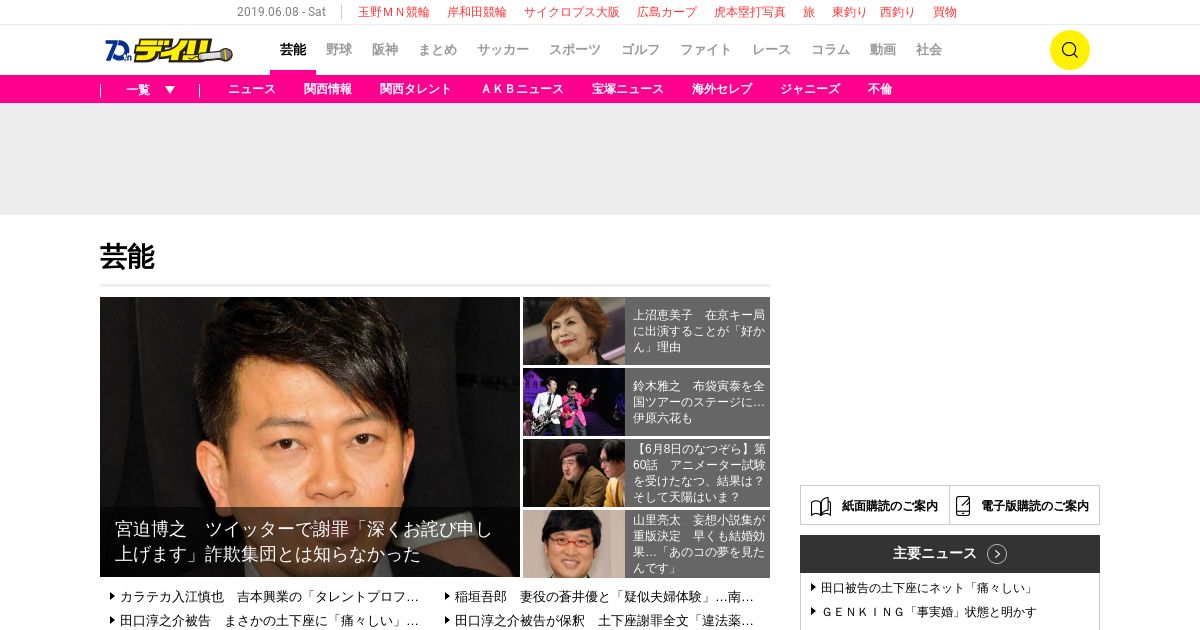Open the 旅 link in top bar
Viewport: 1200px width, 630px height.
coord(809,12)
